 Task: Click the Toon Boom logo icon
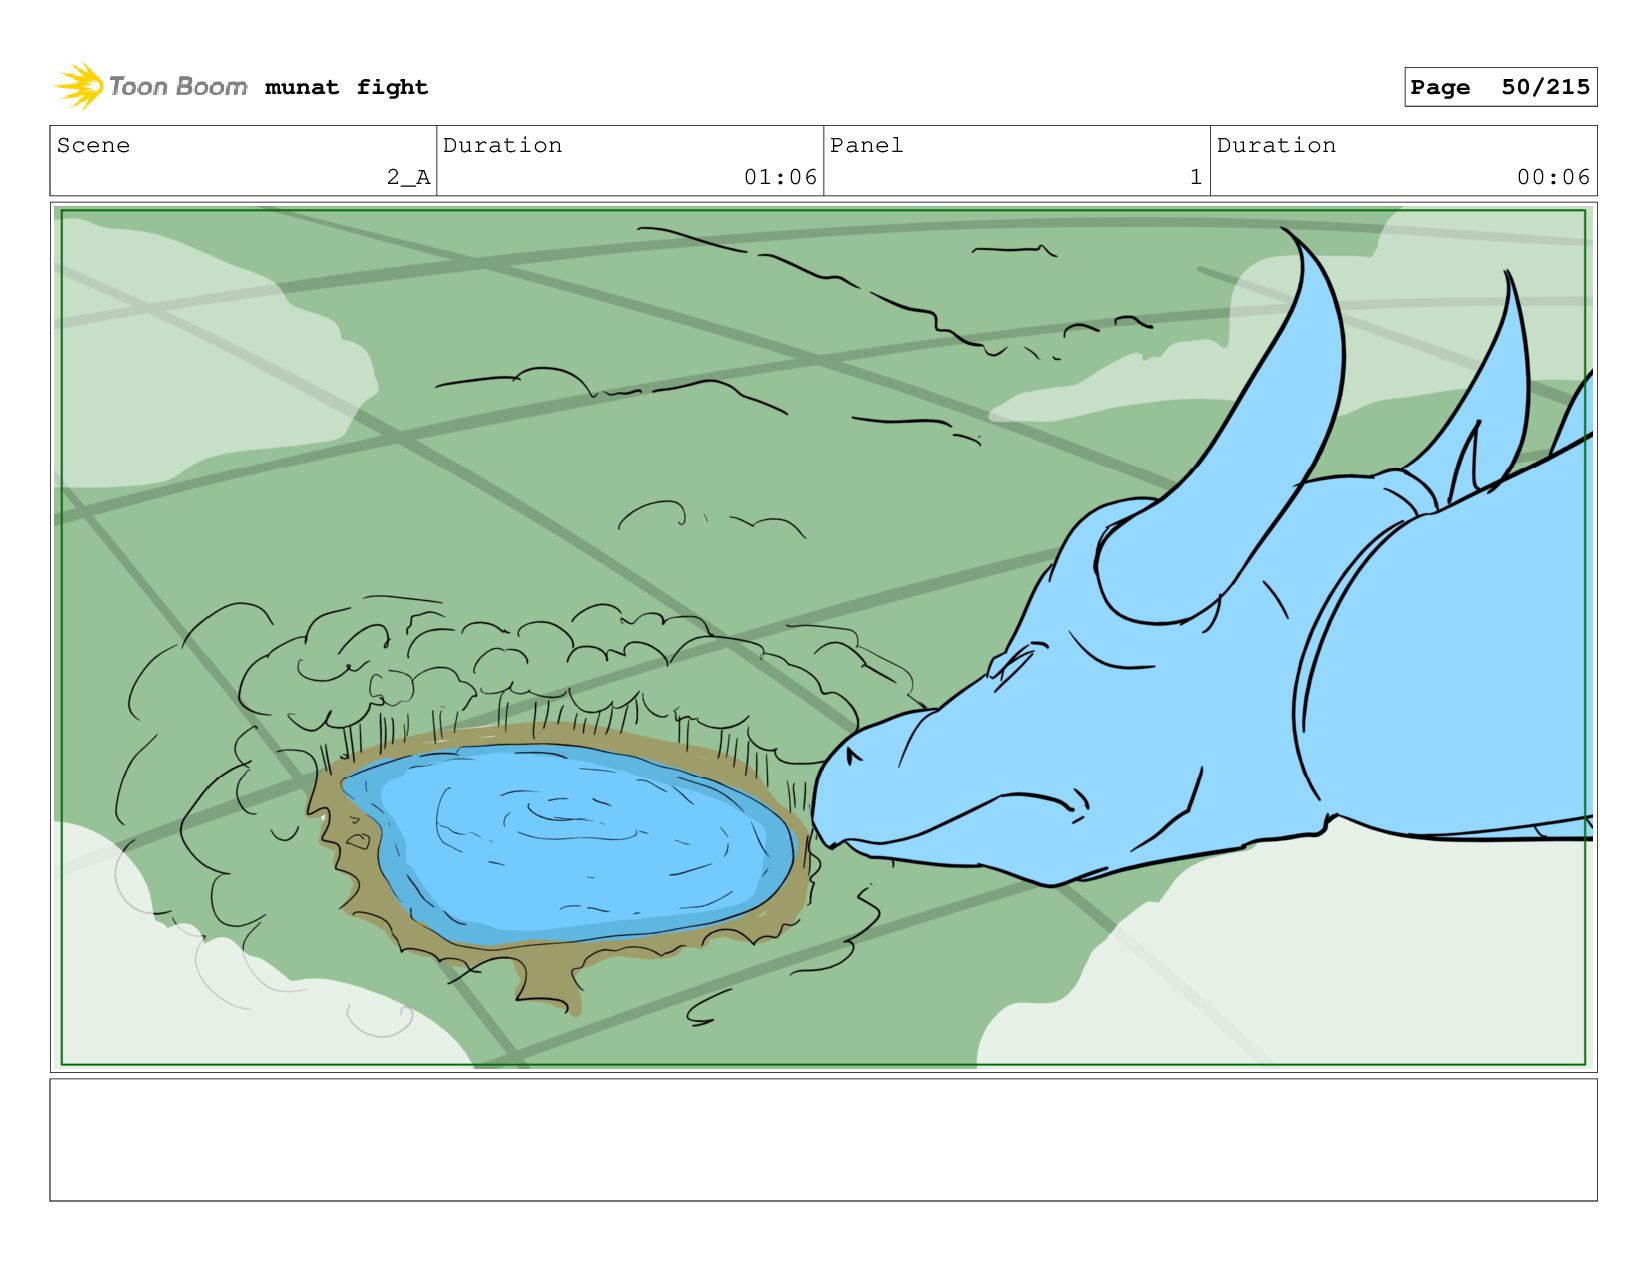[79, 86]
